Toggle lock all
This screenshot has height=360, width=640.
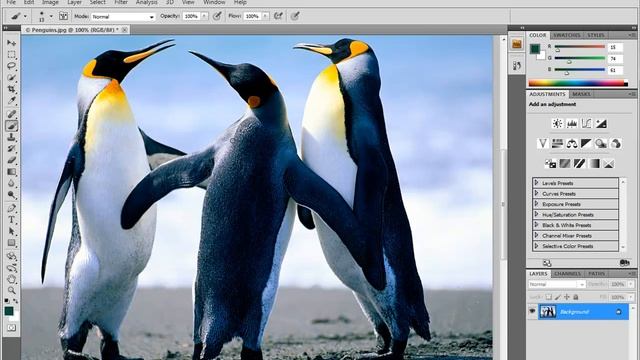click(576, 297)
